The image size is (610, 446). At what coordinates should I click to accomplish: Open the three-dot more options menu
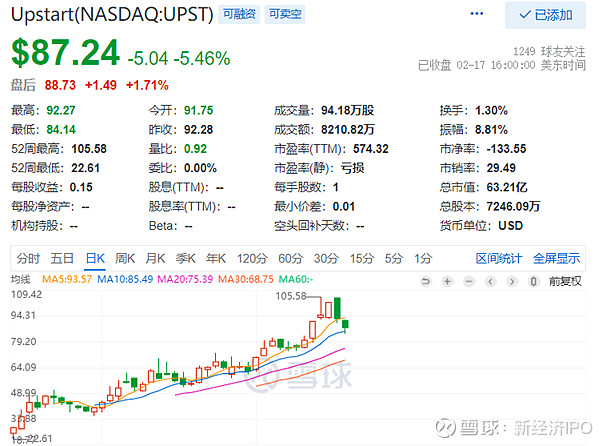pyautogui.click(x=476, y=14)
